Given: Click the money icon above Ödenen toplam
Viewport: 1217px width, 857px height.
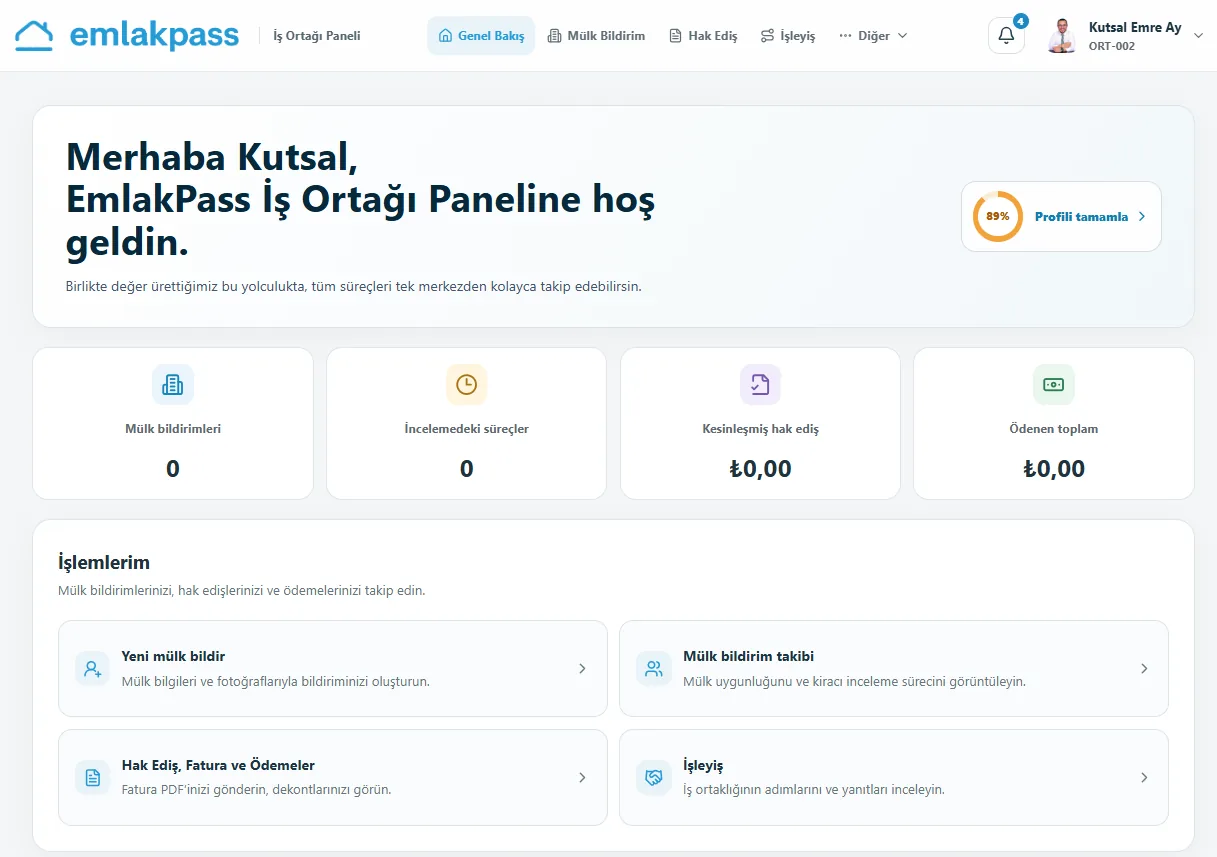Looking at the screenshot, I should [1053, 384].
